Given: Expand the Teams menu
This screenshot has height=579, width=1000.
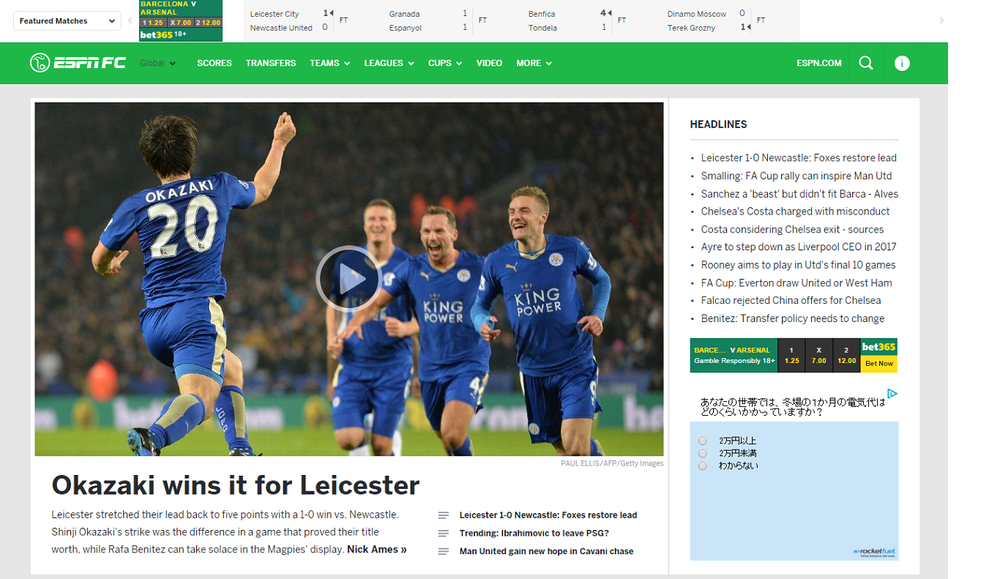Looking at the screenshot, I should [x=330, y=63].
